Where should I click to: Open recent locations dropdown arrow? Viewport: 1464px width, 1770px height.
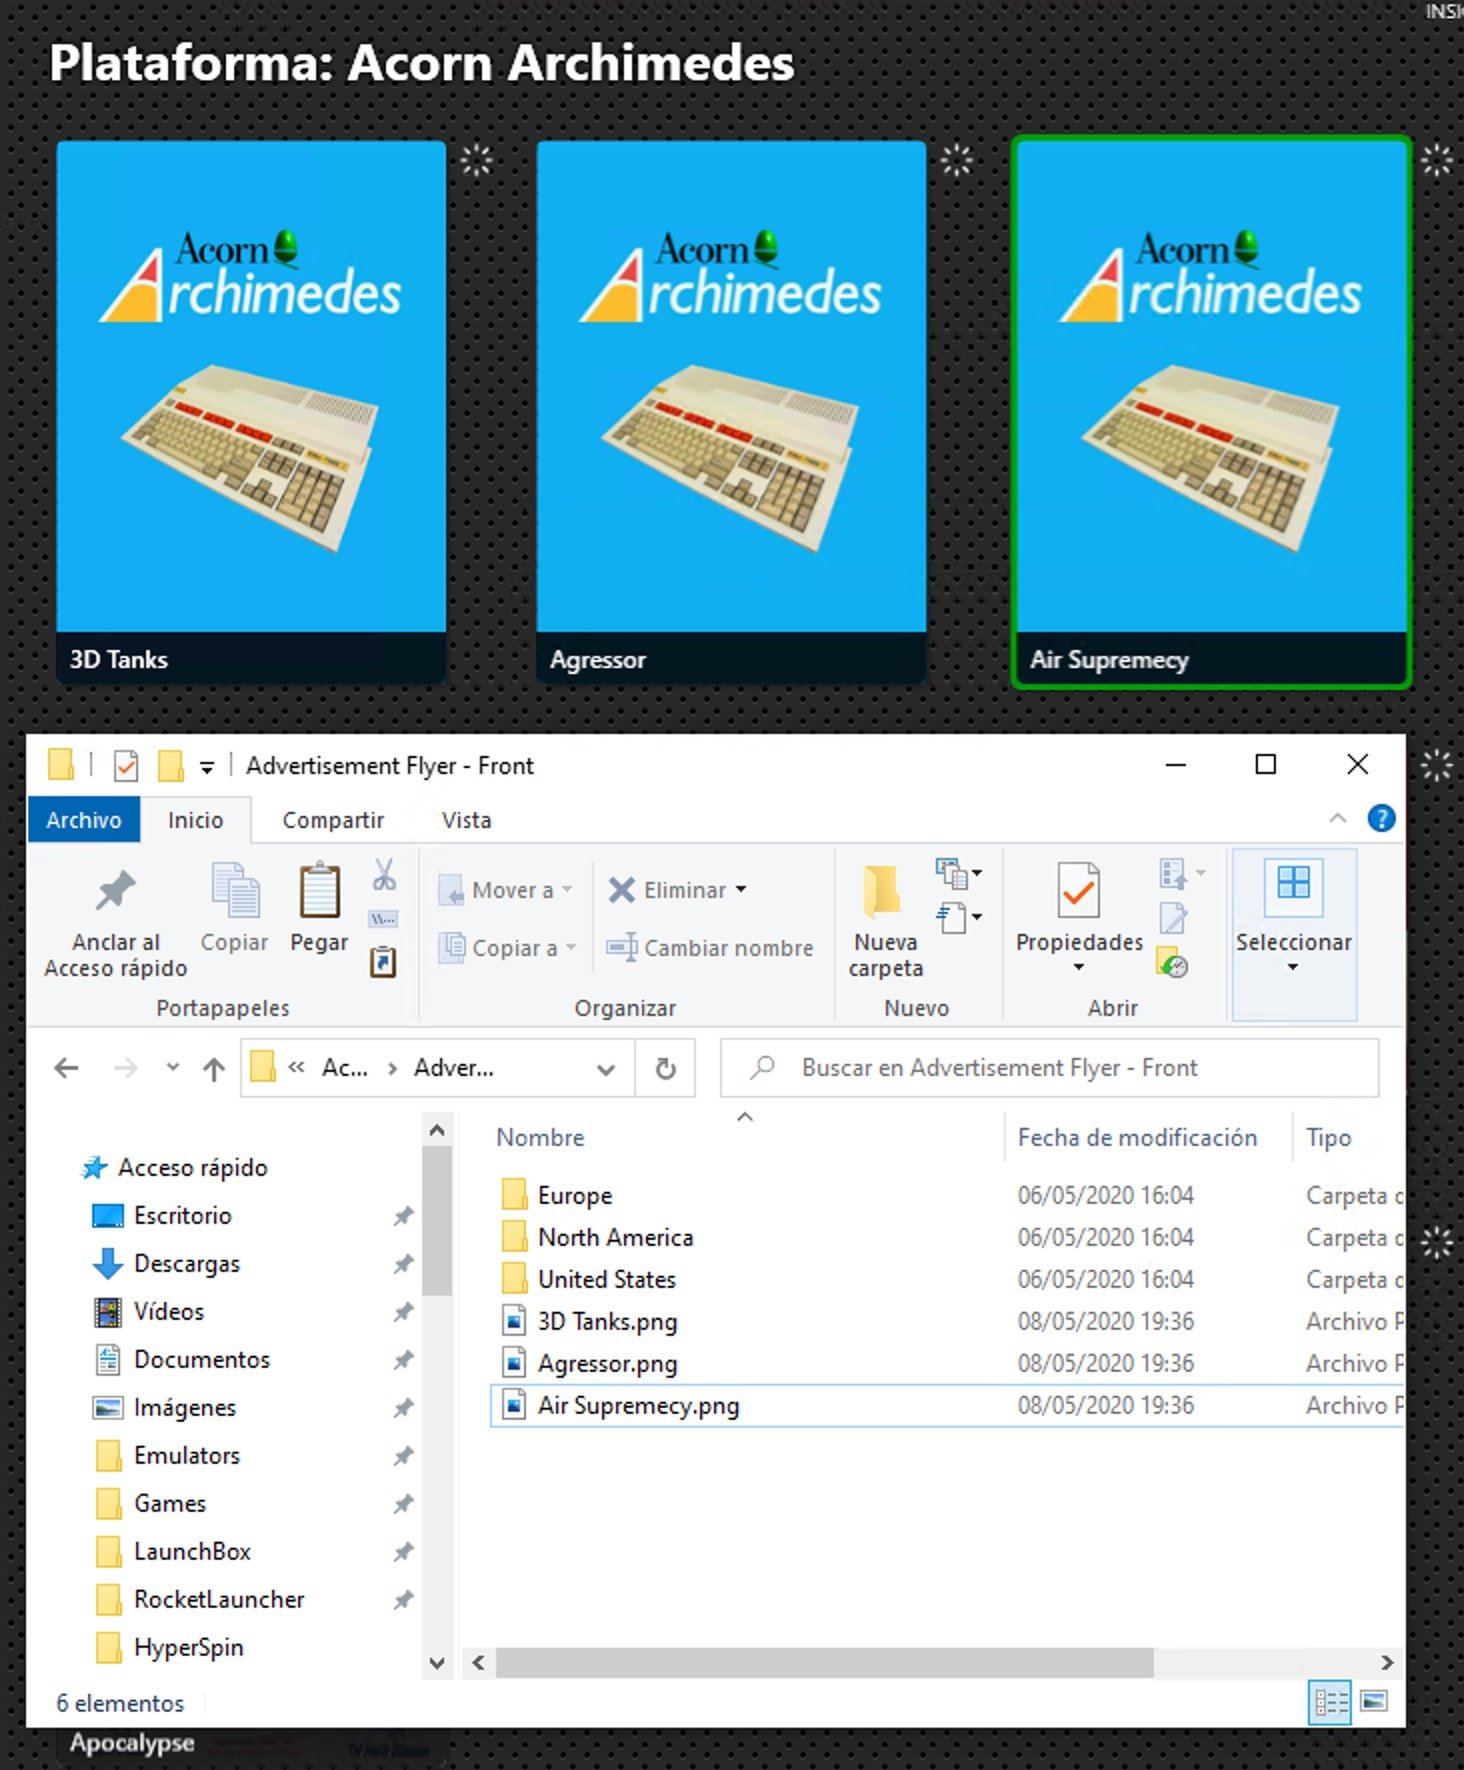(173, 1067)
